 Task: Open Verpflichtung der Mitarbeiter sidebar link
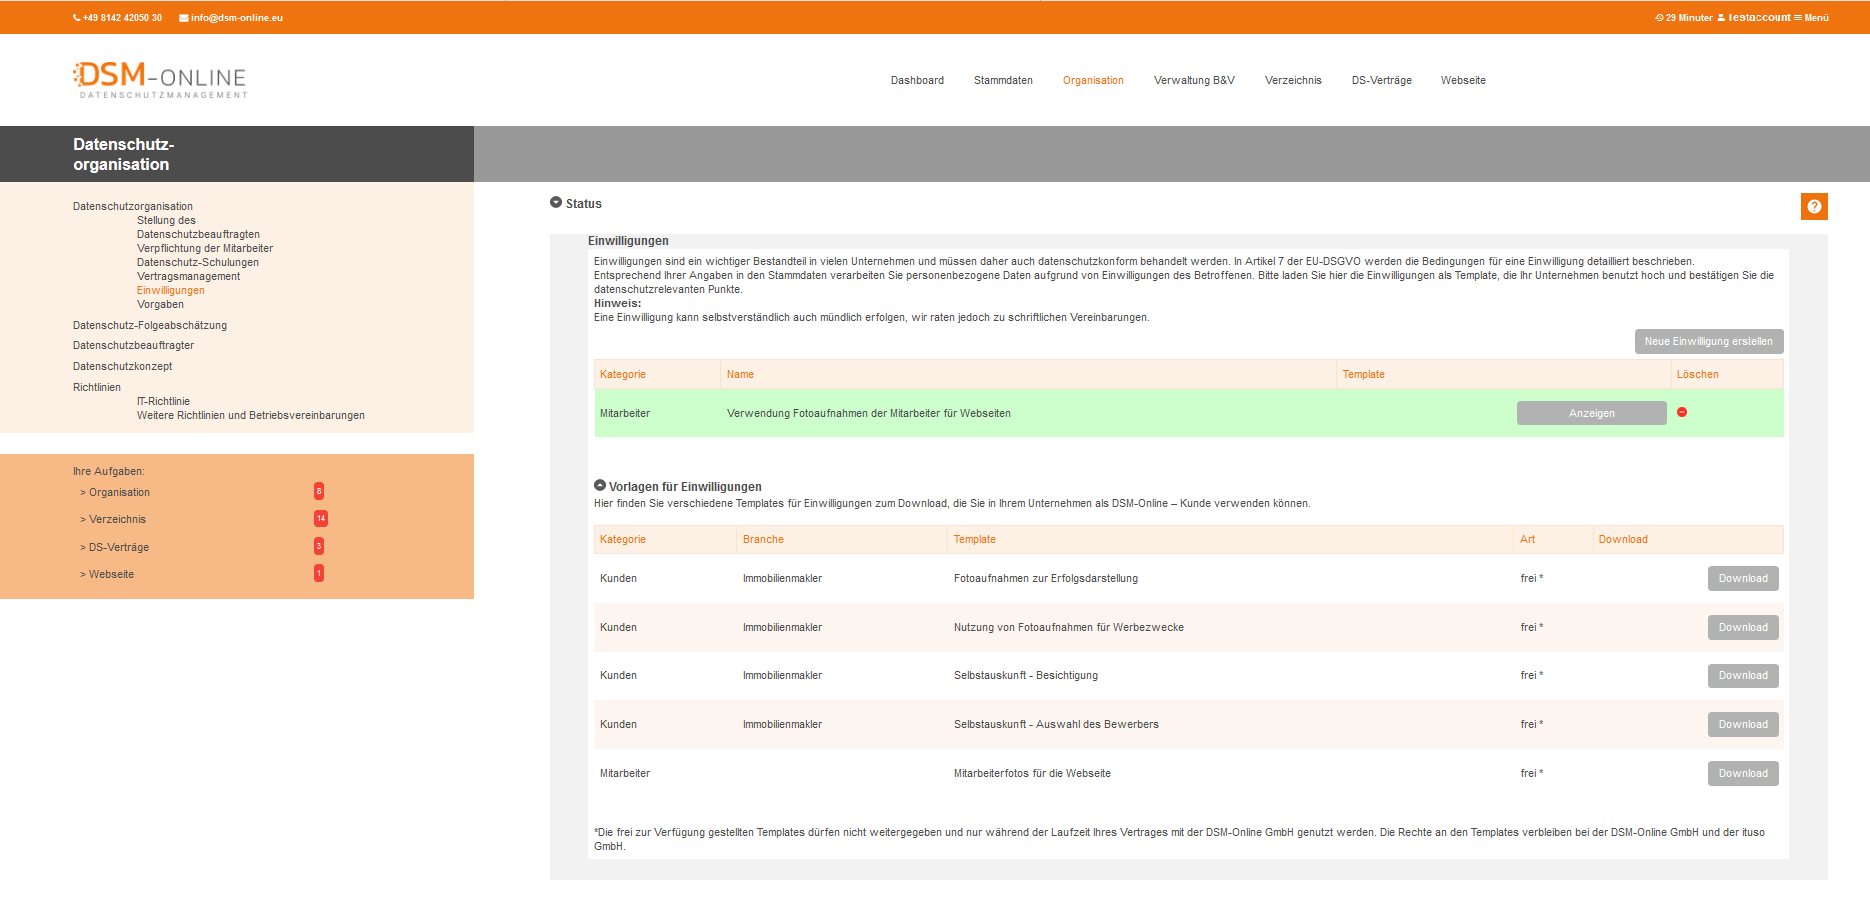point(205,248)
